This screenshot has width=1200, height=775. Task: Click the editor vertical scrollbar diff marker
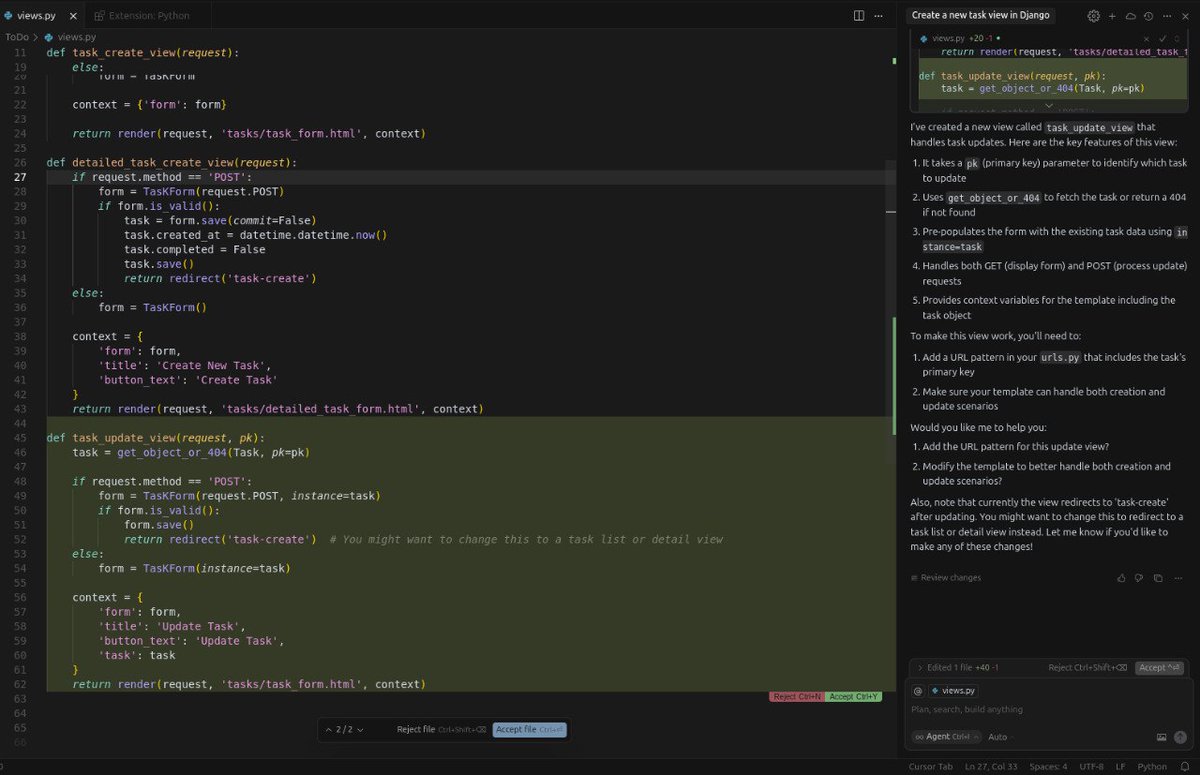894,375
